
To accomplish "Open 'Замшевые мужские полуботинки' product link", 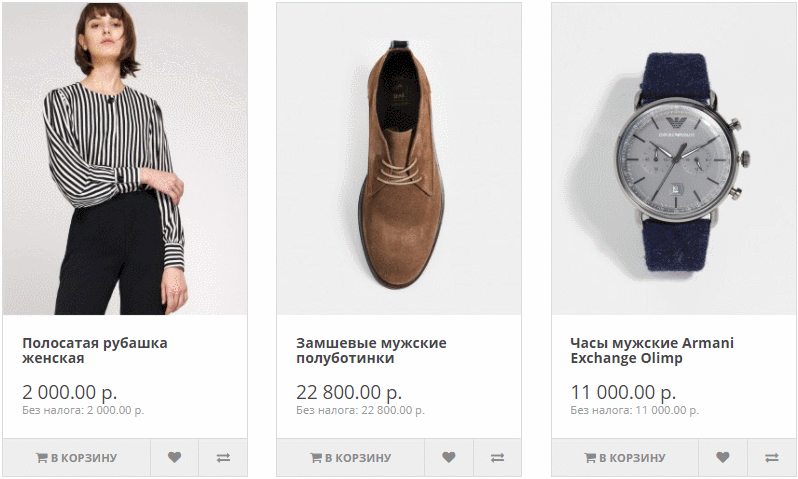I will pyautogui.click(x=371, y=350).
